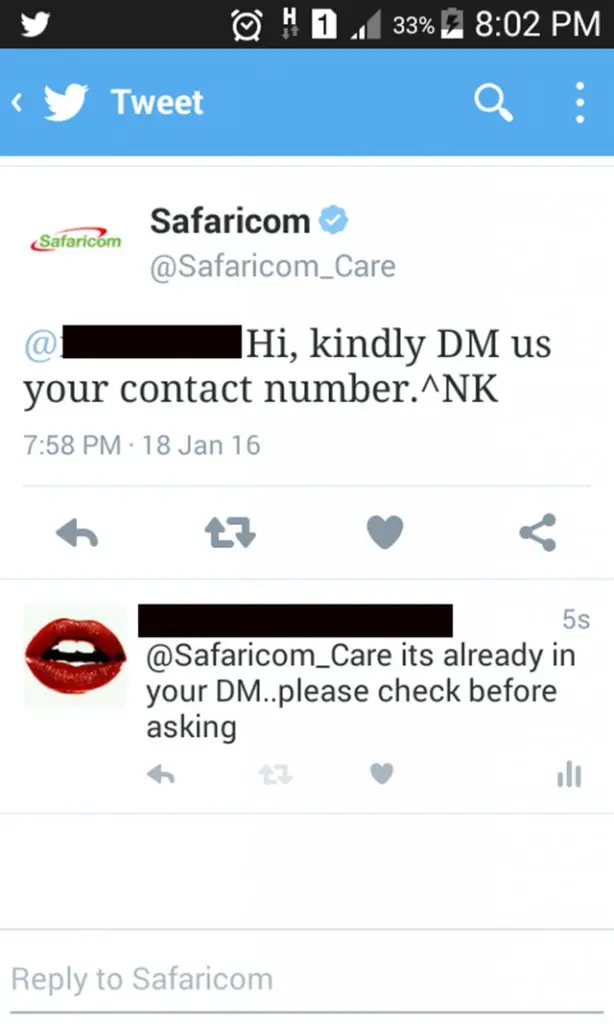Go back using the left chevron
This screenshot has width=614, height=1024.
18,103
